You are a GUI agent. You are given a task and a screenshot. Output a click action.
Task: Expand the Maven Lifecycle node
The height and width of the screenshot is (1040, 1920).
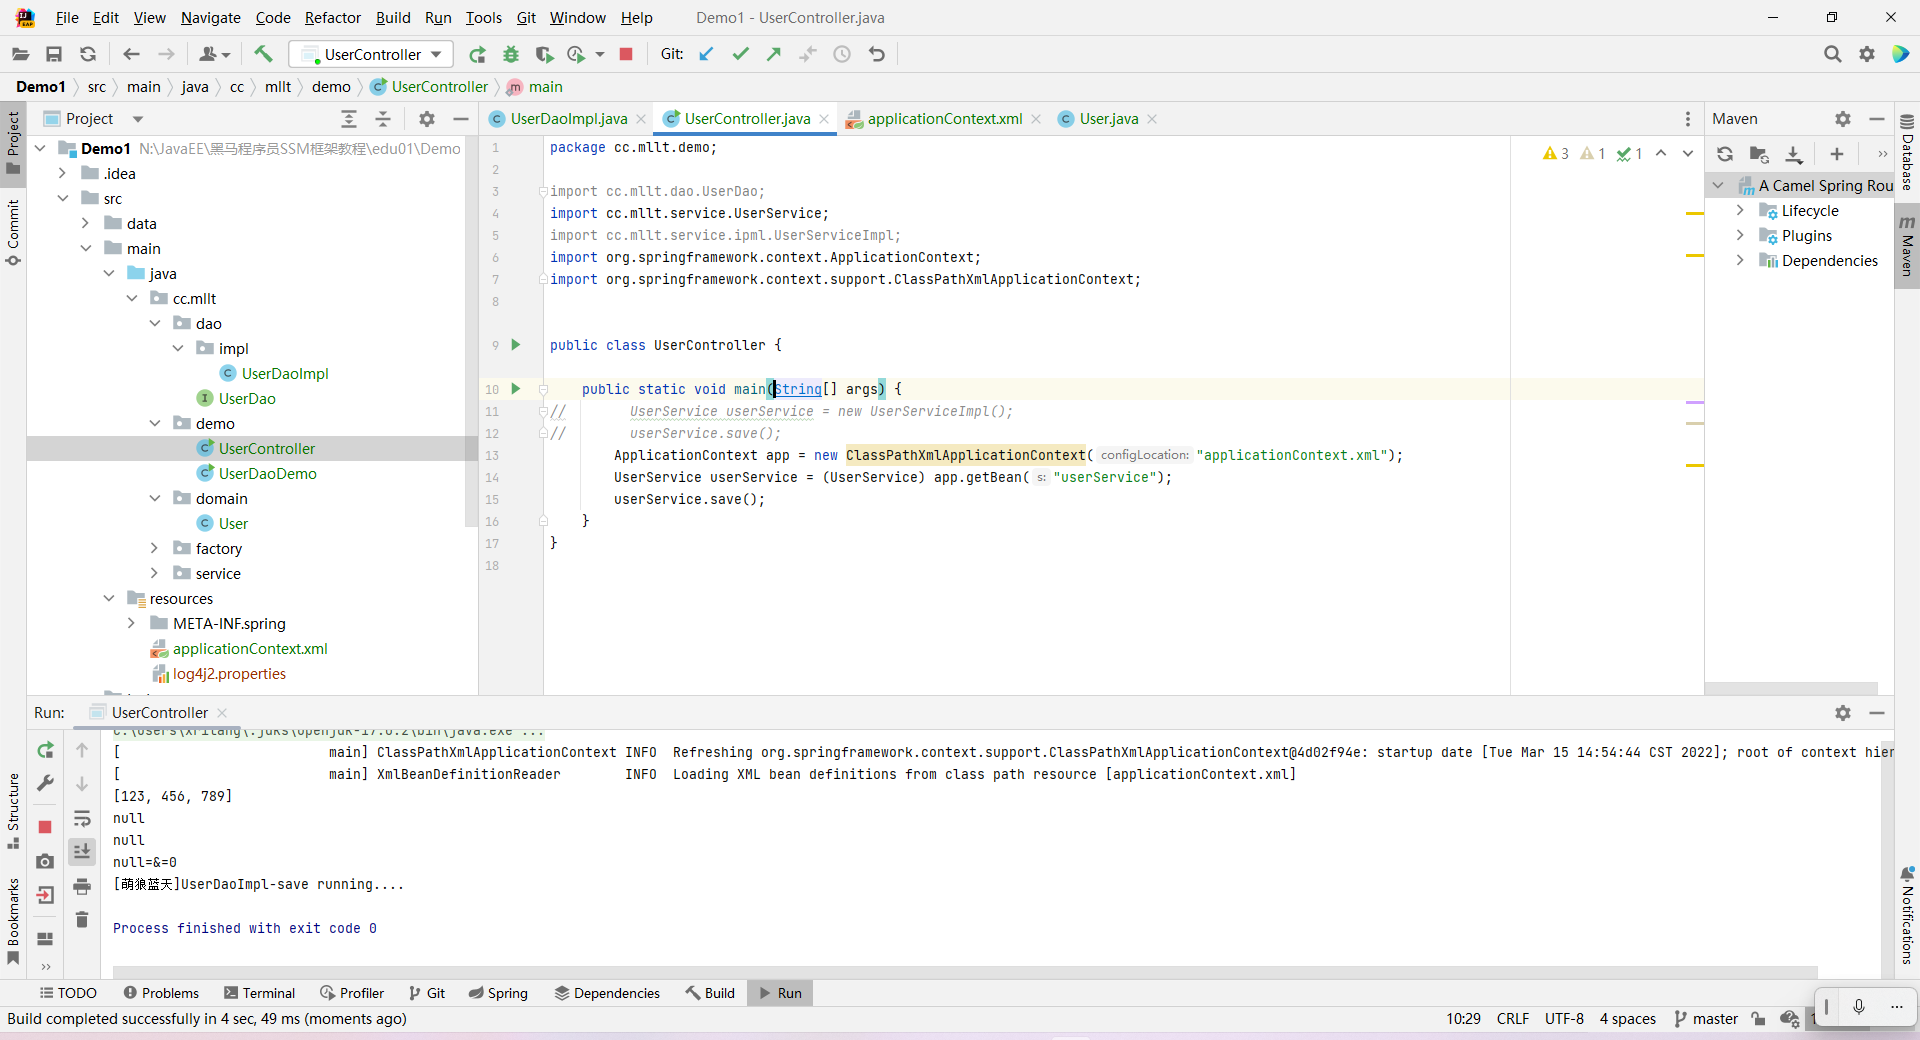(1740, 210)
